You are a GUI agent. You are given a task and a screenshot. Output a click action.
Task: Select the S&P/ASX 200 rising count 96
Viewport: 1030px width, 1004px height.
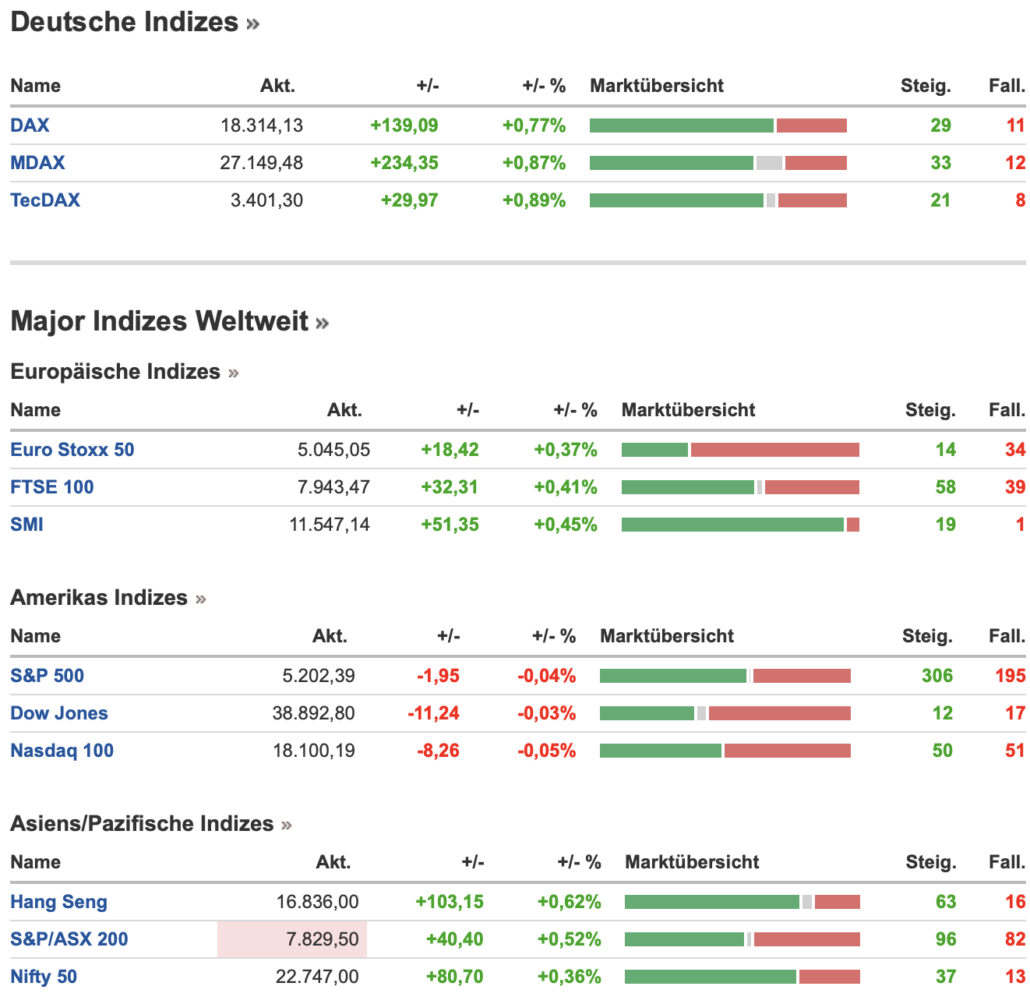(x=946, y=939)
